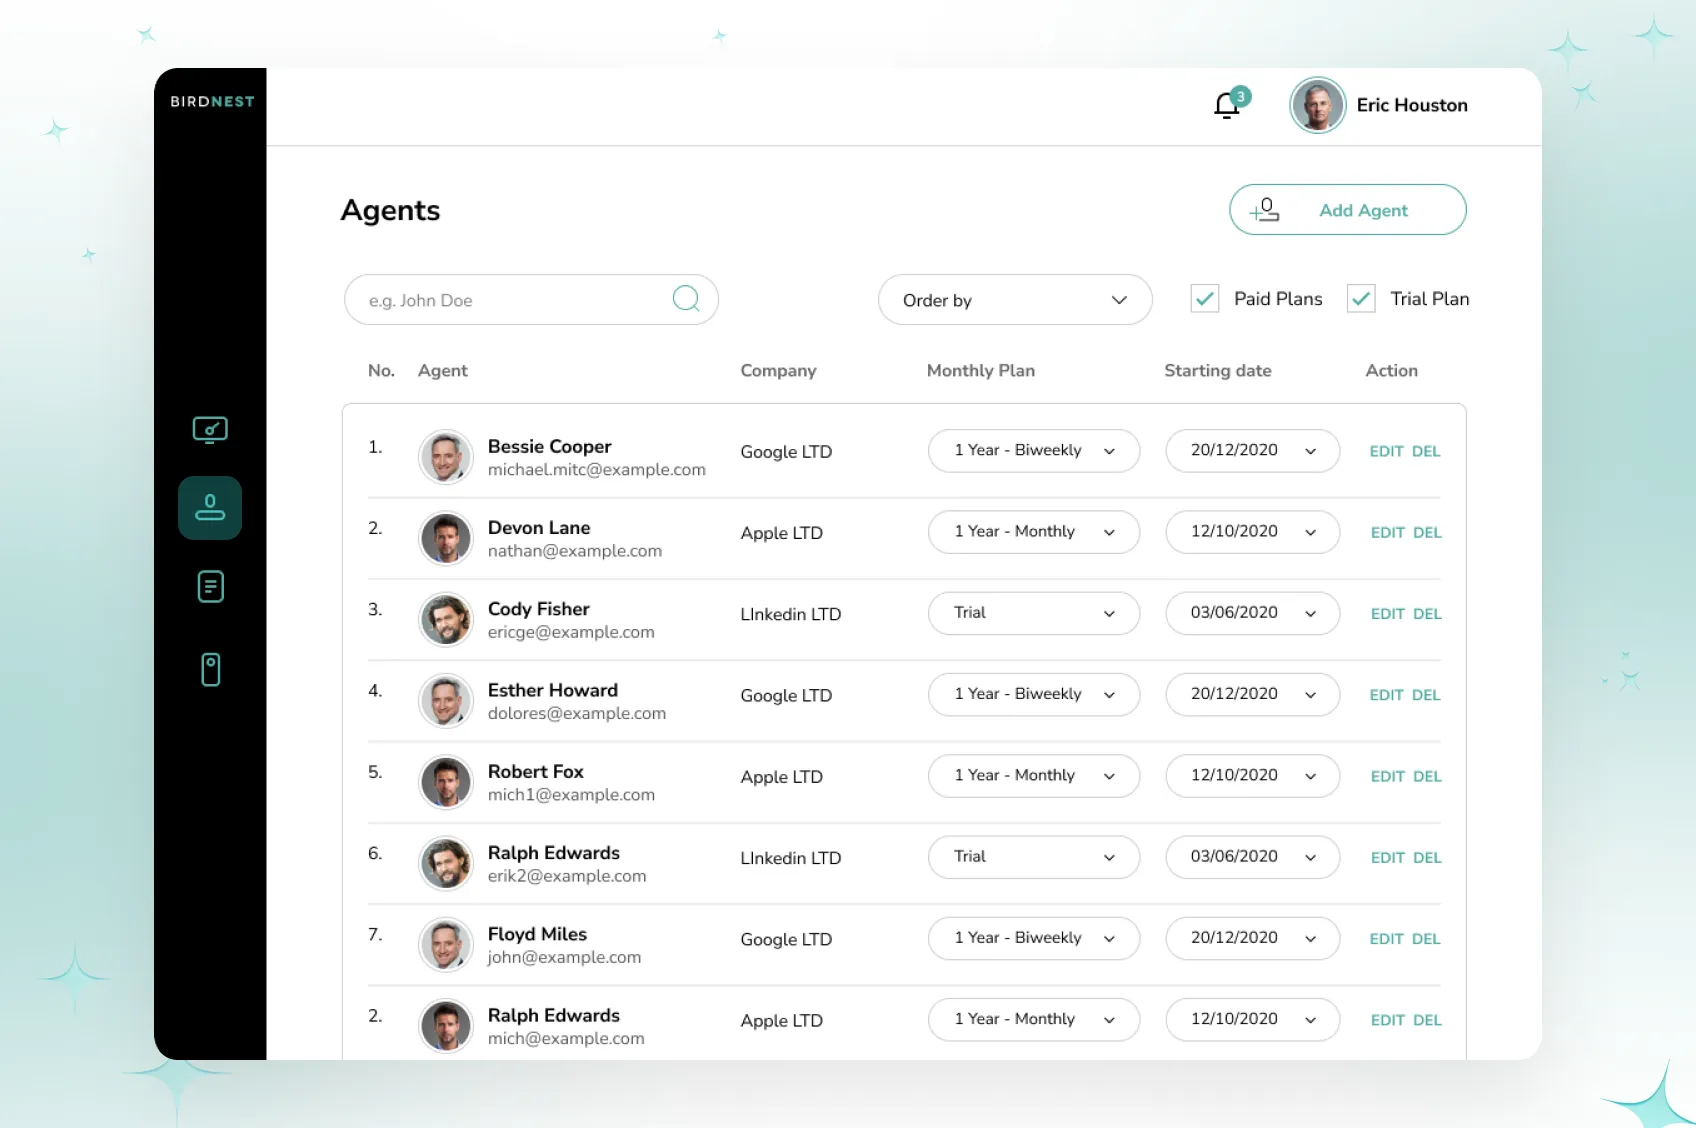Expand the Order by dropdown
This screenshot has height=1128, width=1696.
tap(1014, 300)
